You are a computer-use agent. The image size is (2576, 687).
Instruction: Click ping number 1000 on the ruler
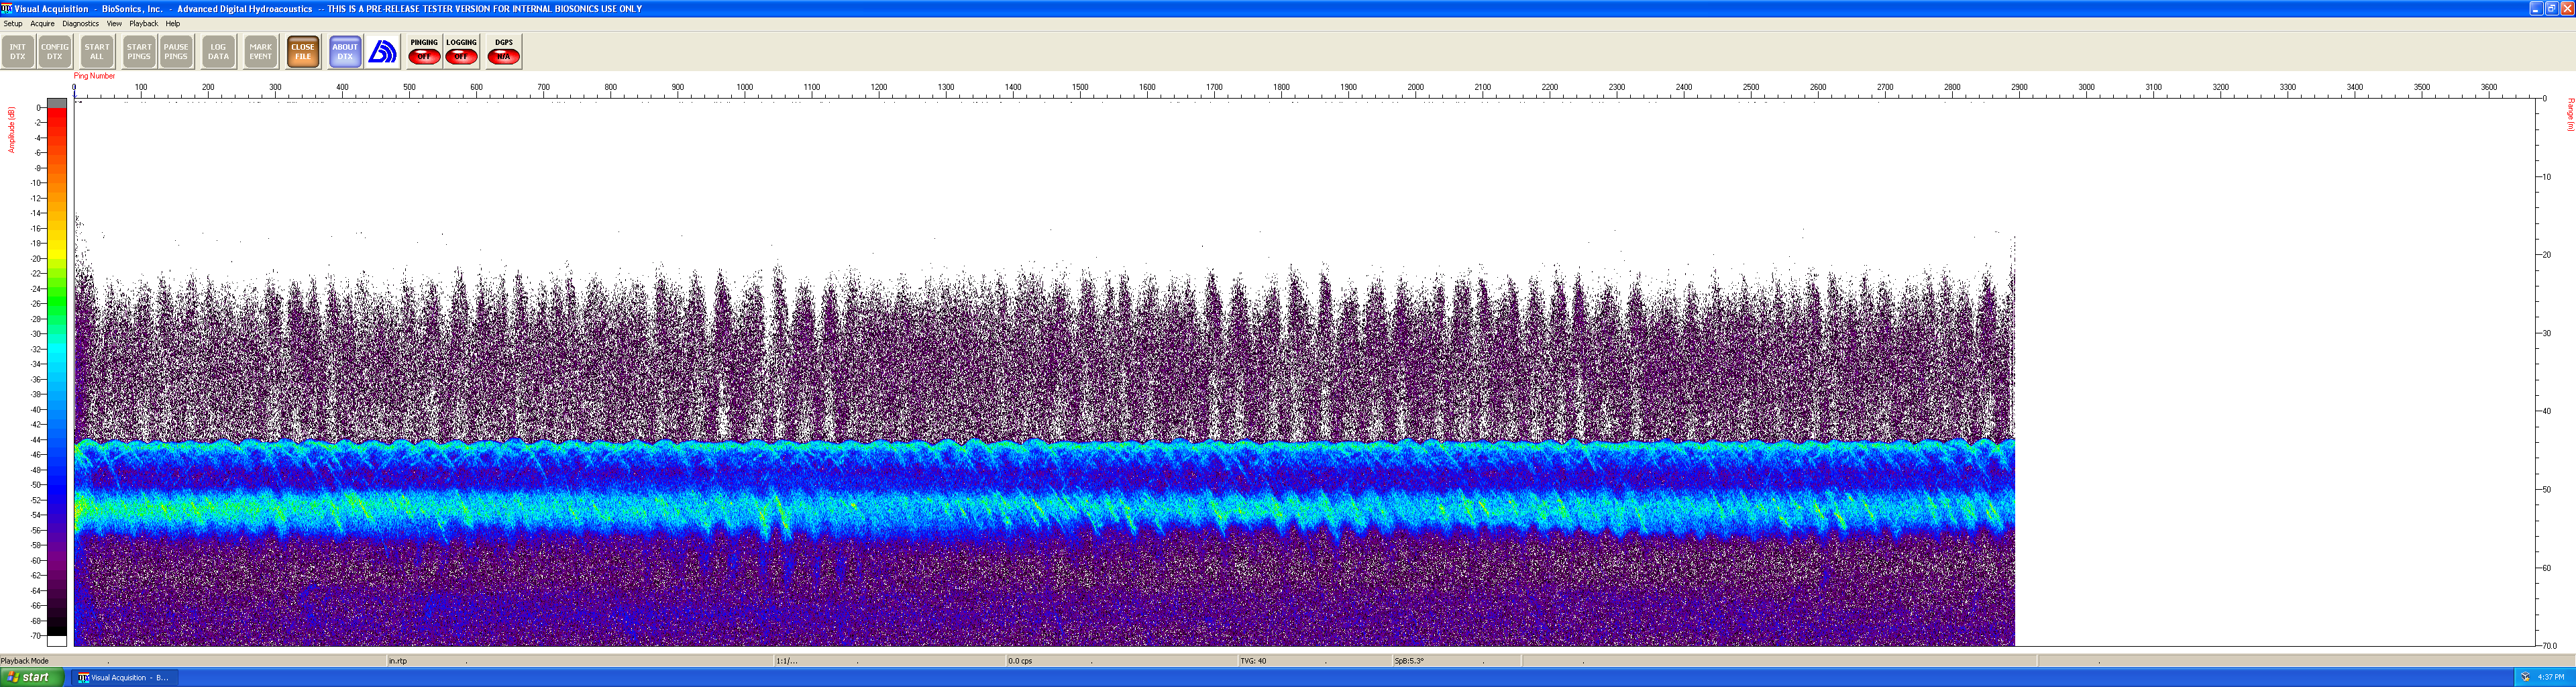click(745, 88)
